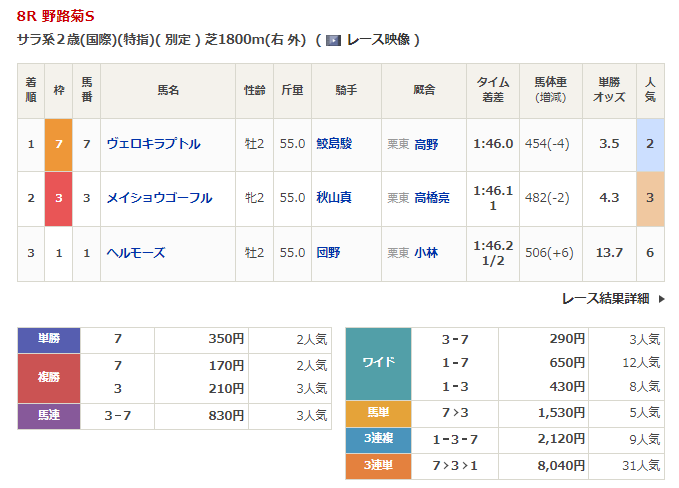The image size is (679, 488).
Task: Open horse ヴェロキラプトル profile link
Action: [x=153, y=144]
